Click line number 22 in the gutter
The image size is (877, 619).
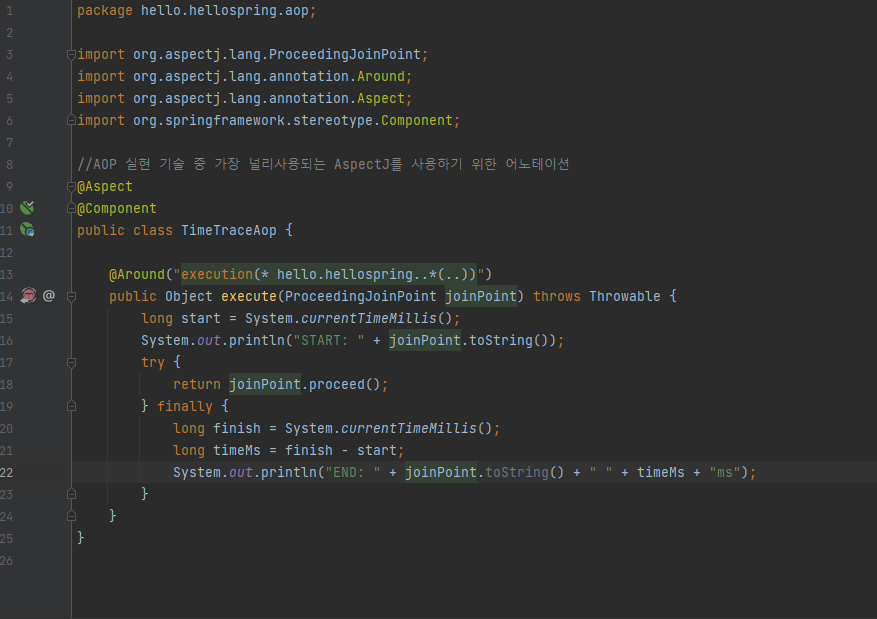pyautogui.click(x=7, y=472)
